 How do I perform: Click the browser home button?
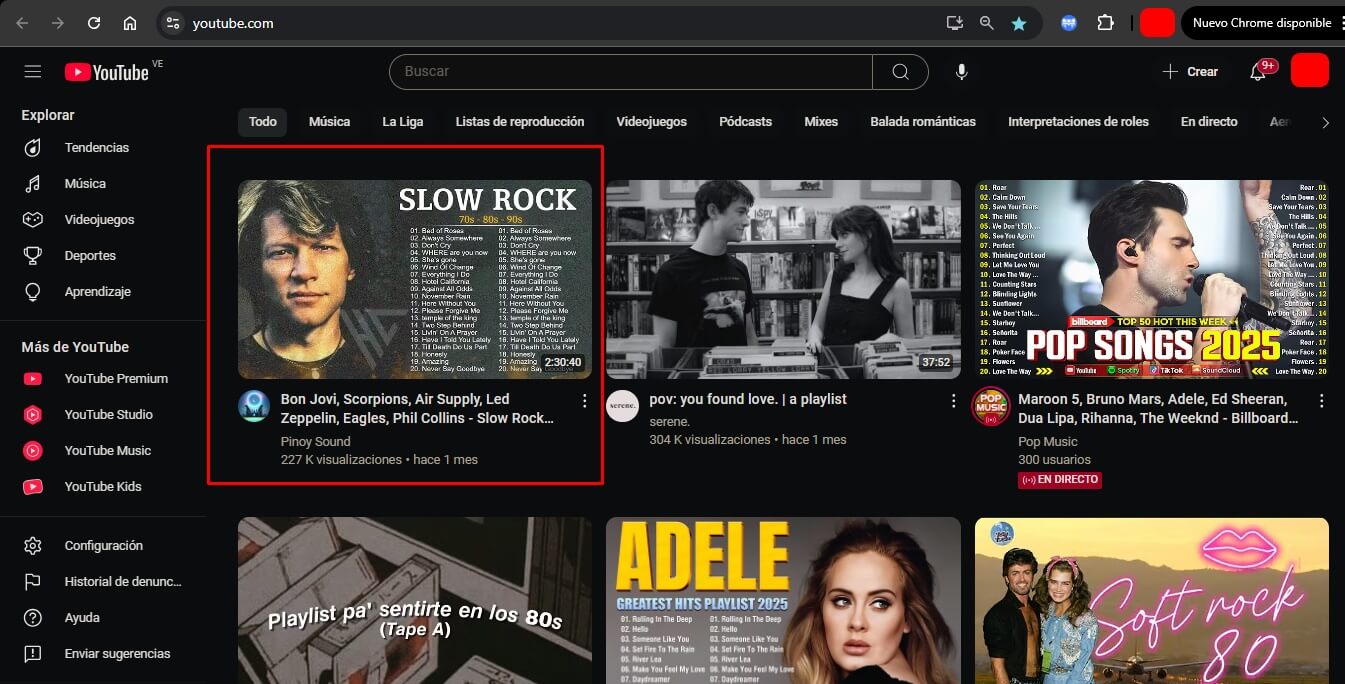(x=130, y=23)
